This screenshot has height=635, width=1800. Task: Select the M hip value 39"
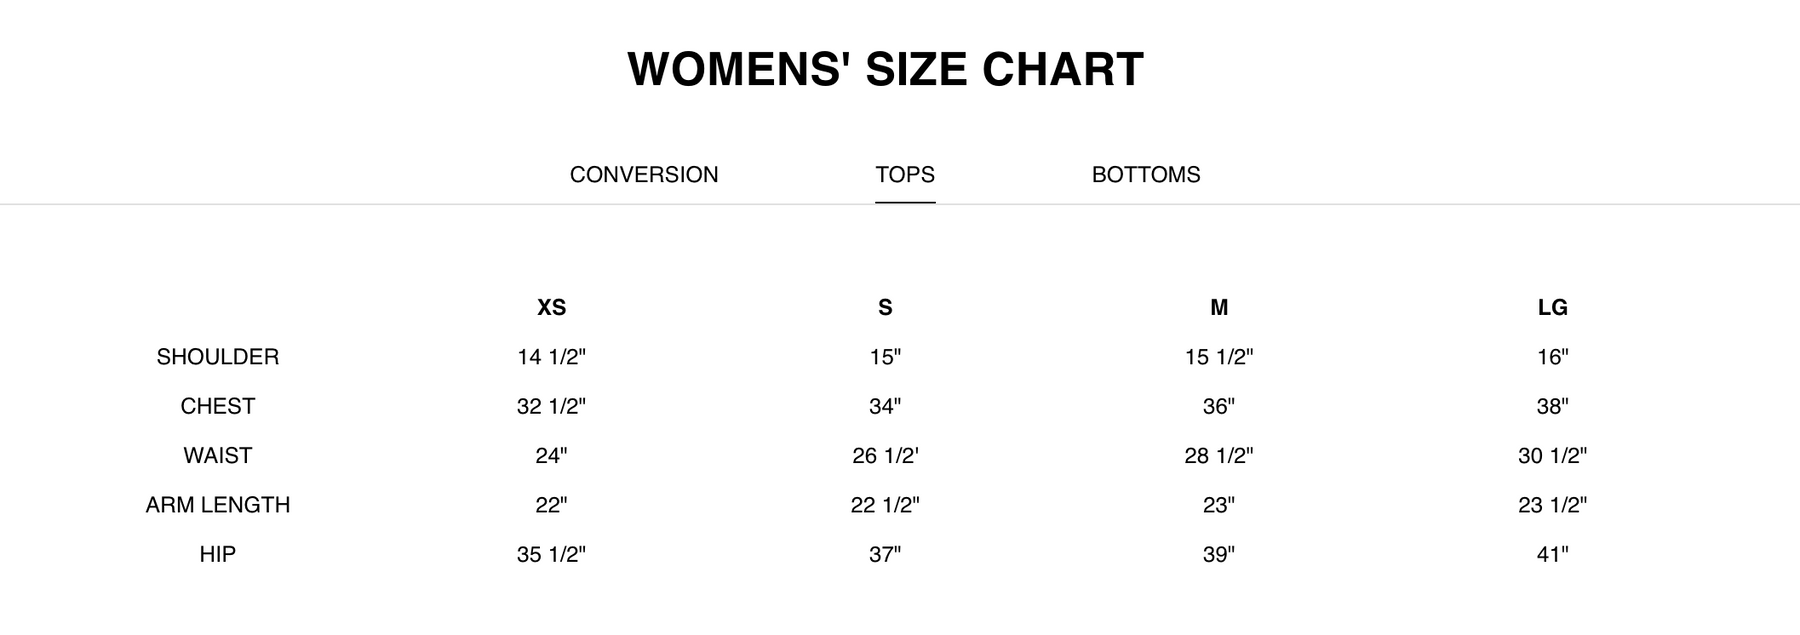point(1219,554)
